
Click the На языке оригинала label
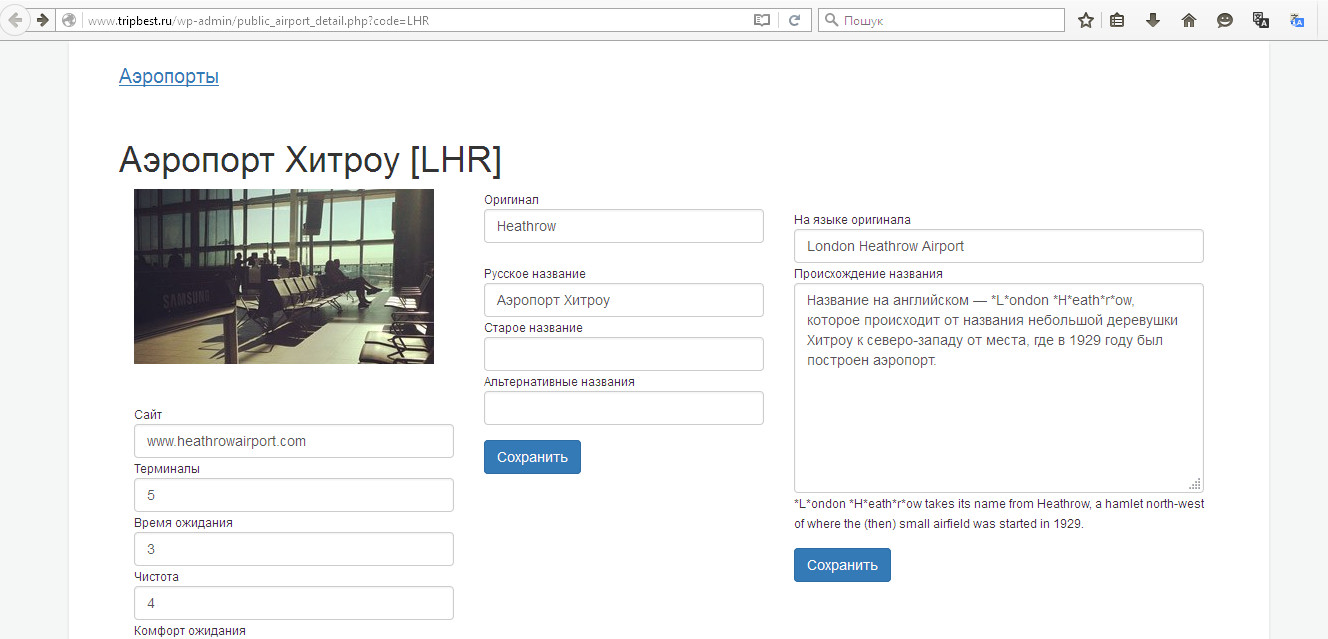852,220
